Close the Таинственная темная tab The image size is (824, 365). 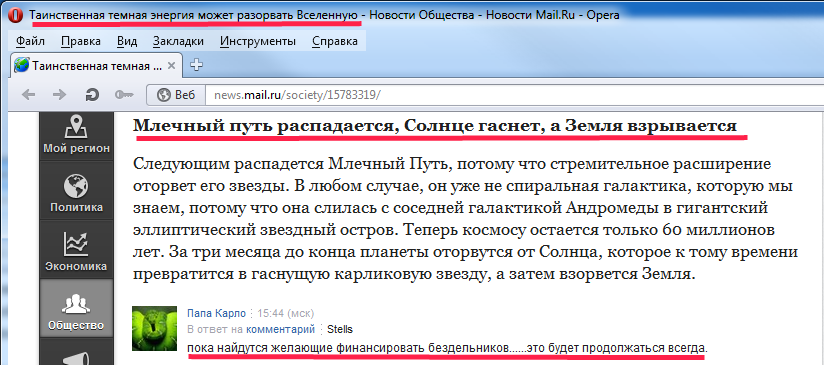click(x=171, y=66)
